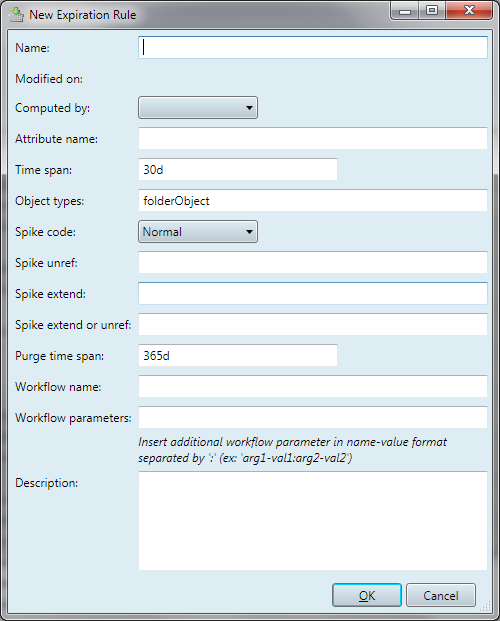Minimize the New Expiration Rule dialog

coord(405,11)
